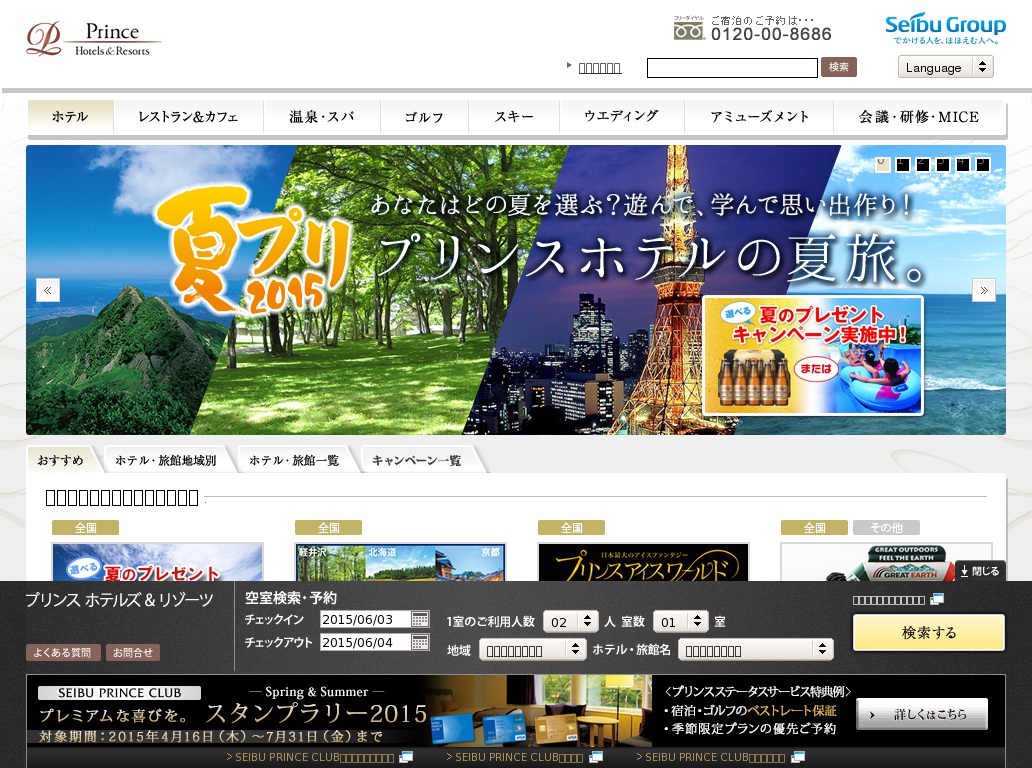The height and width of the screenshot is (768, 1032).
Task: Open the check-out calendar icon
Action: 420,642
